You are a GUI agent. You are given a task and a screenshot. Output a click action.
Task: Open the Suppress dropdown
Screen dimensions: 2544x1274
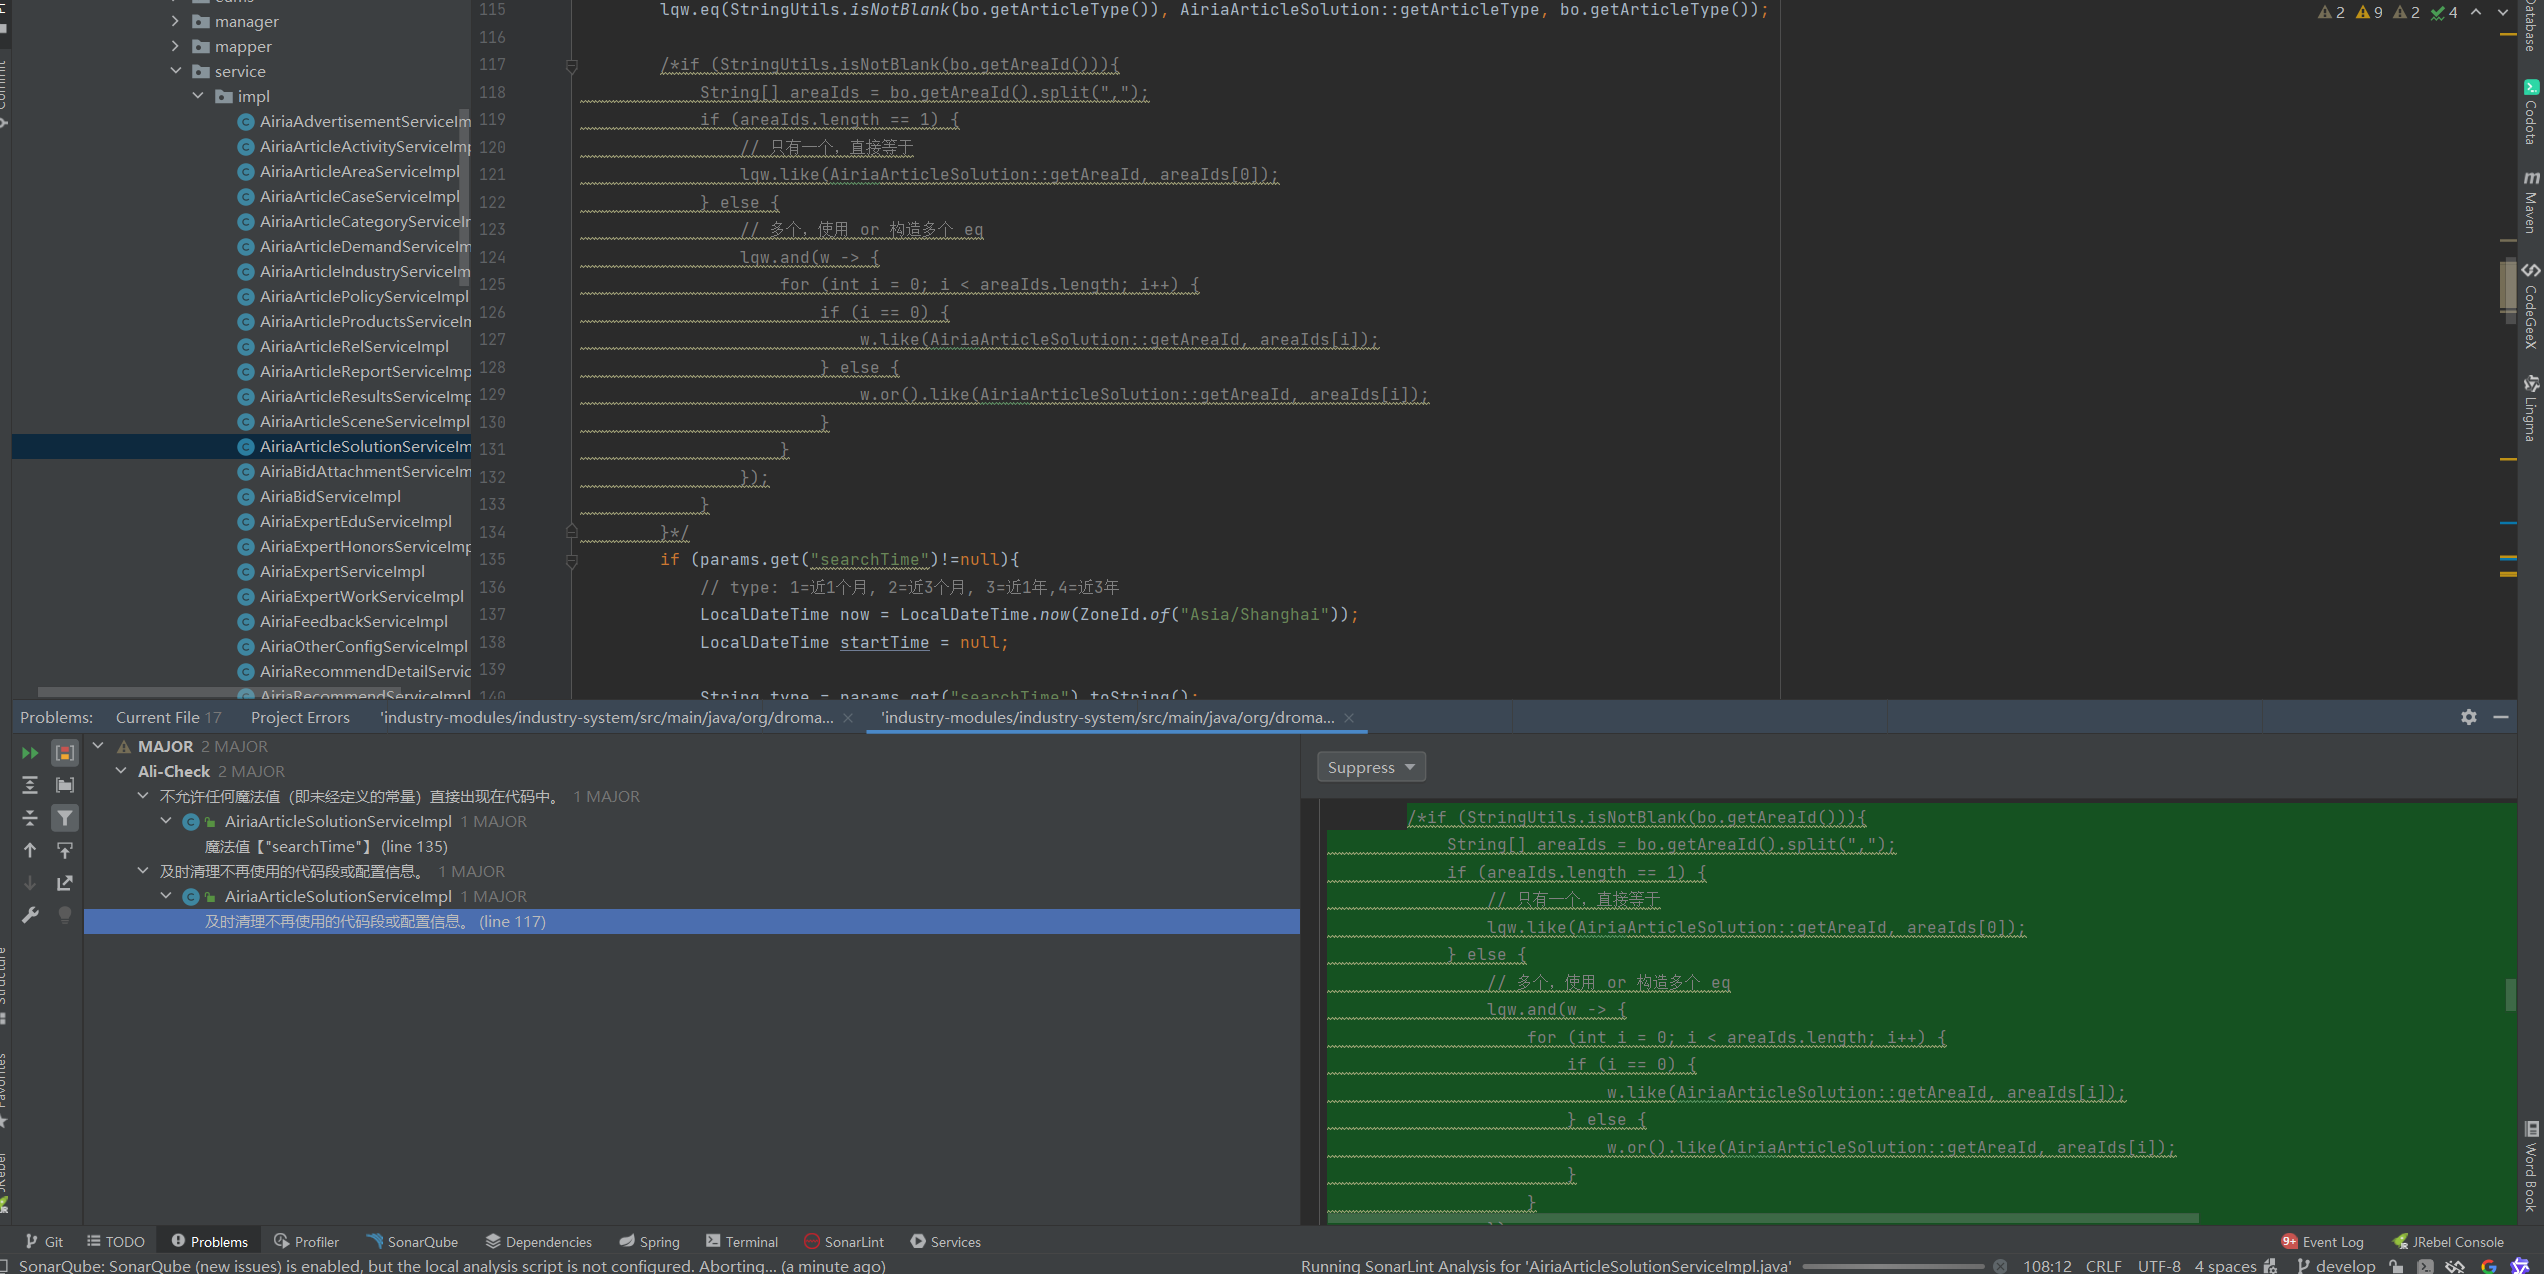(1370, 768)
